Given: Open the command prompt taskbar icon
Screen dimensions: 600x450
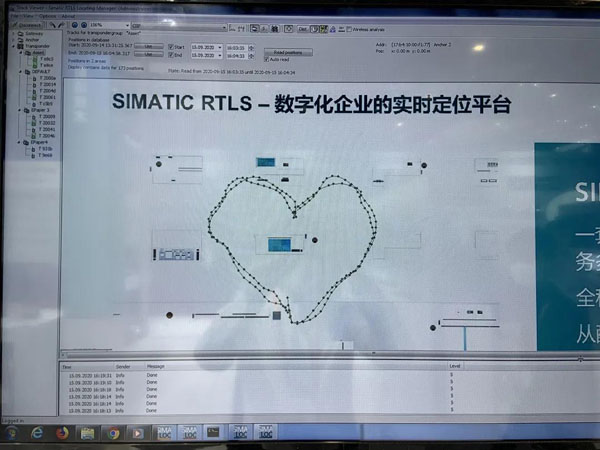Looking at the screenshot, I should tap(212, 432).
